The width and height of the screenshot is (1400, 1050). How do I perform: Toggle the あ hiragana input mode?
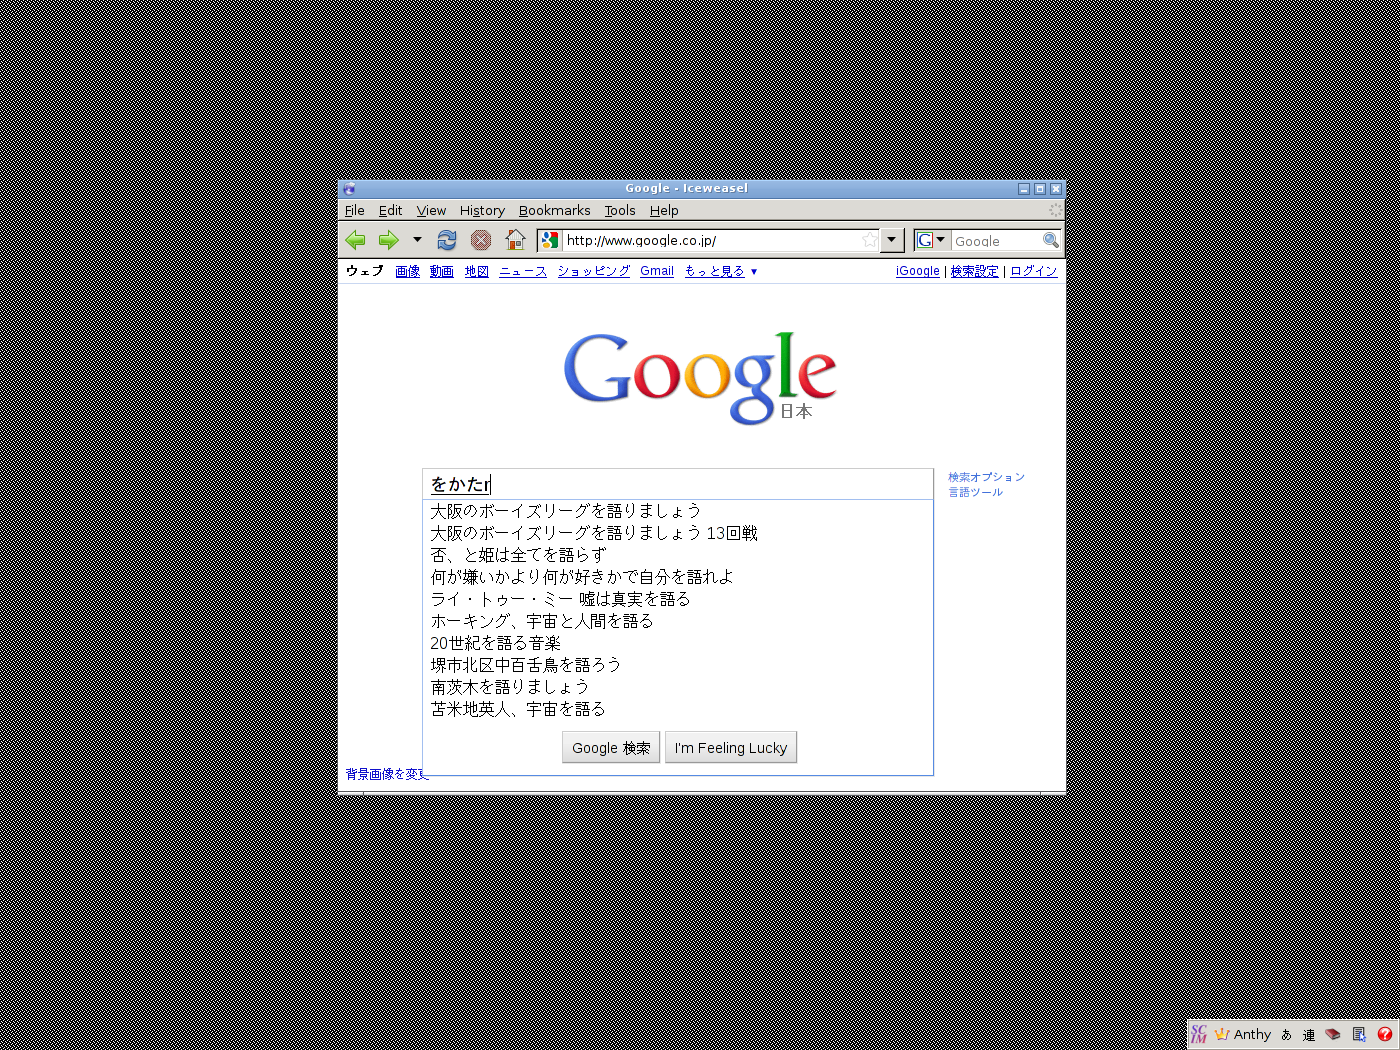point(1287,1034)
